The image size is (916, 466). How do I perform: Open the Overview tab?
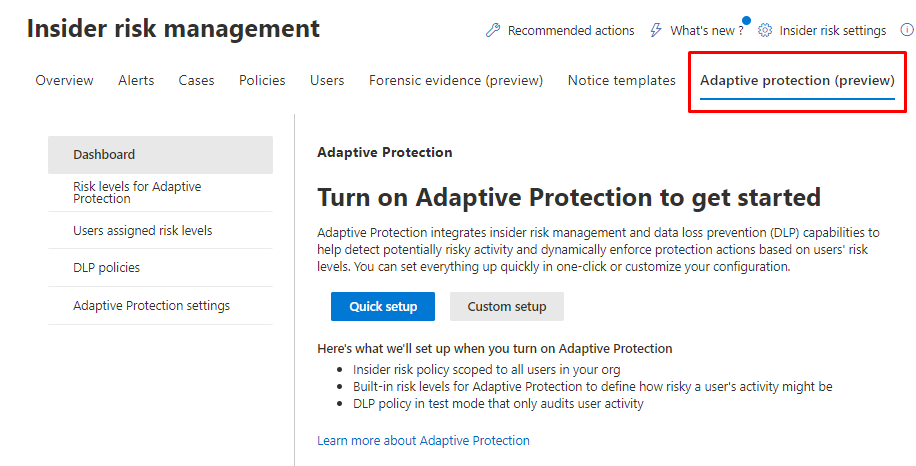[x=64, y=80]
